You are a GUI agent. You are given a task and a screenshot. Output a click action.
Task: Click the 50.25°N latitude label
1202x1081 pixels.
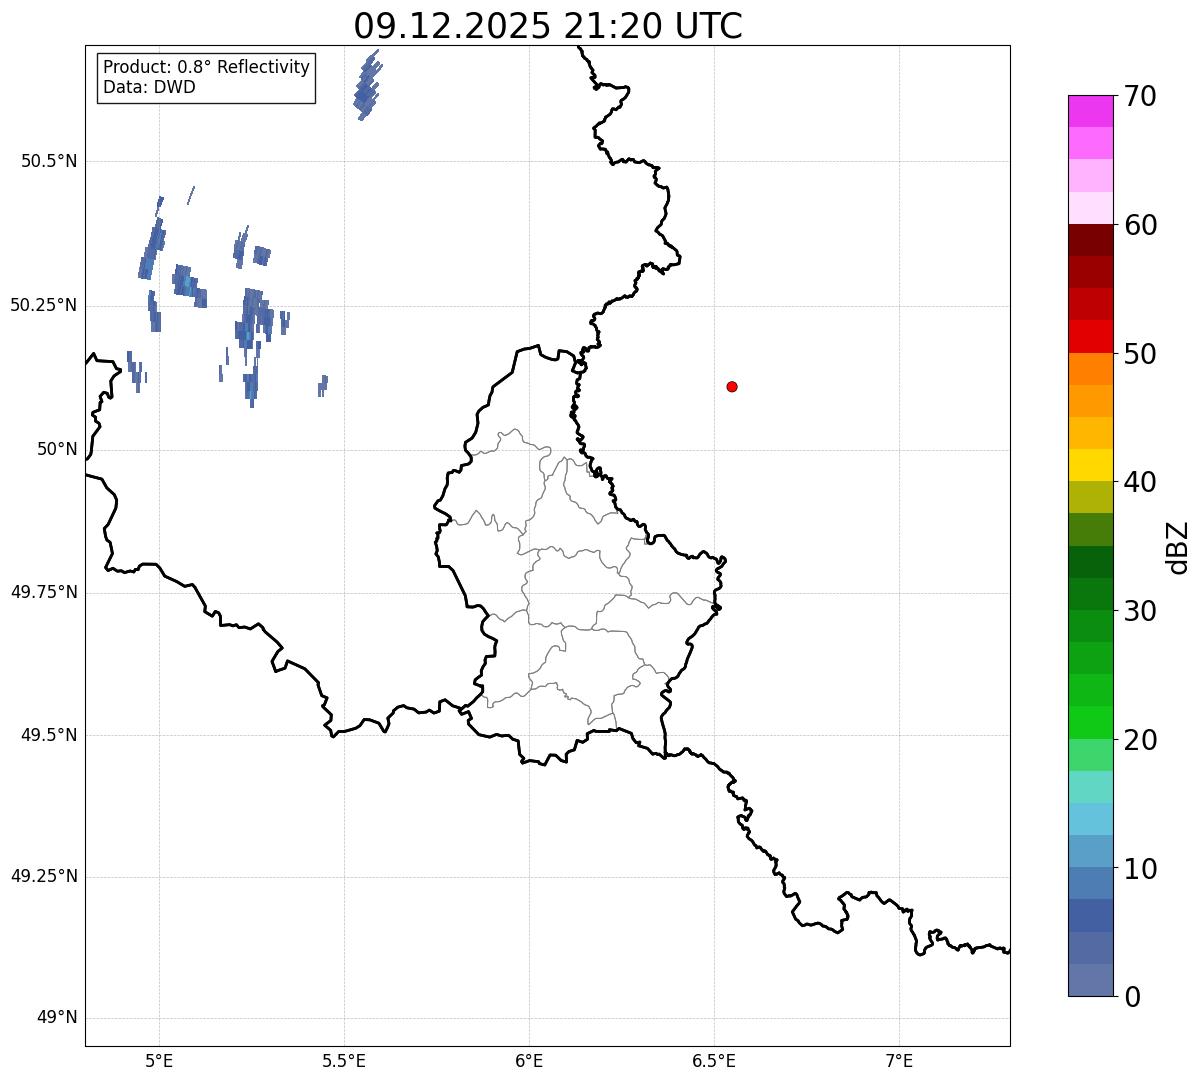pos(44,305)
